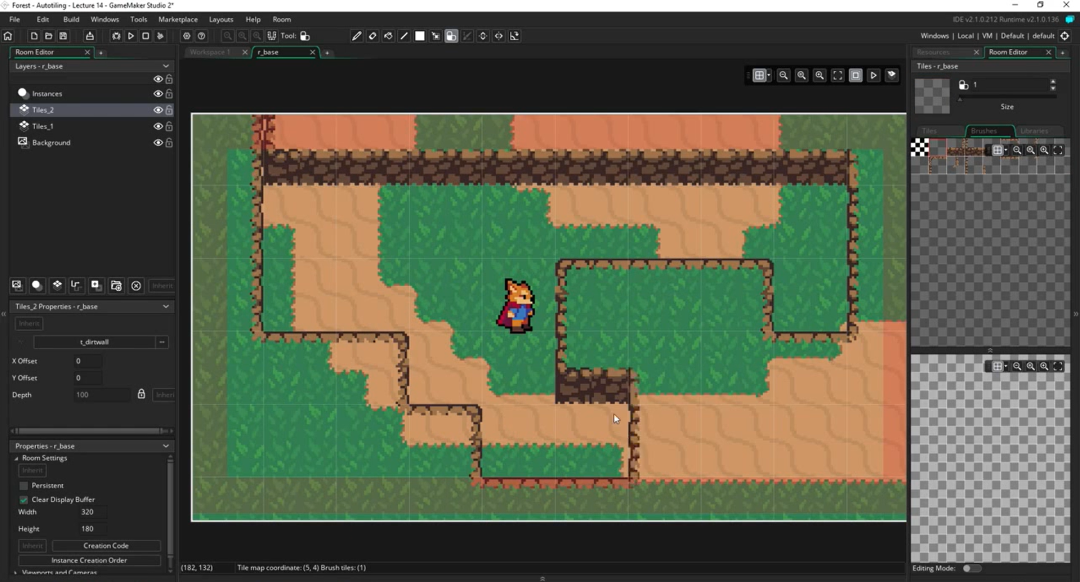
Task: Create a new instance layer icon
Action: tap(37, 285)
